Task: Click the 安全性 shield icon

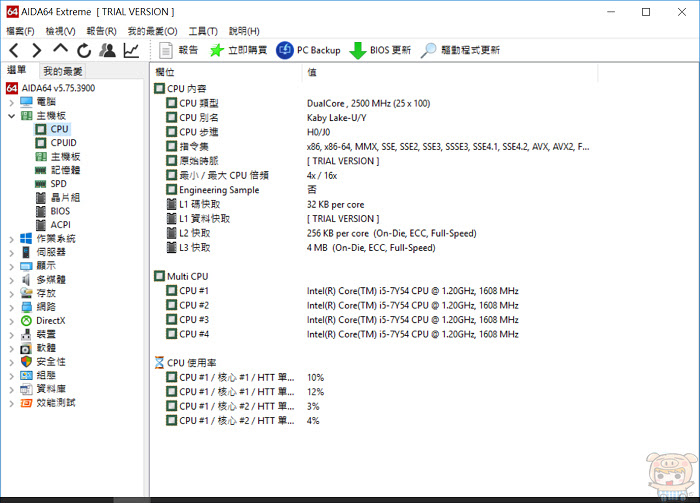Action: pyautogui.click(x=26, y=362)
